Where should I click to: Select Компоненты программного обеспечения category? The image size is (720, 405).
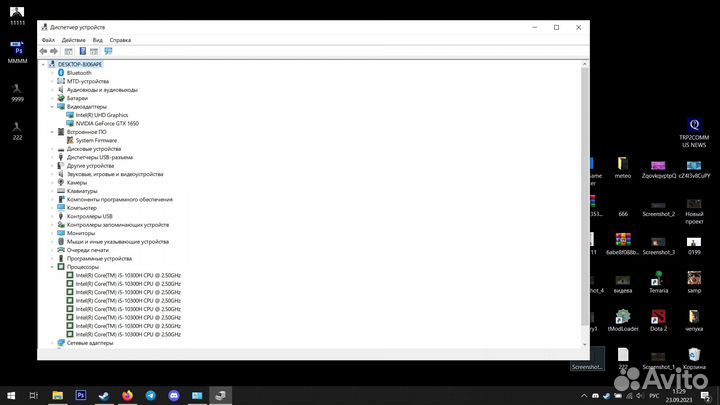click(x=119, y=199)
